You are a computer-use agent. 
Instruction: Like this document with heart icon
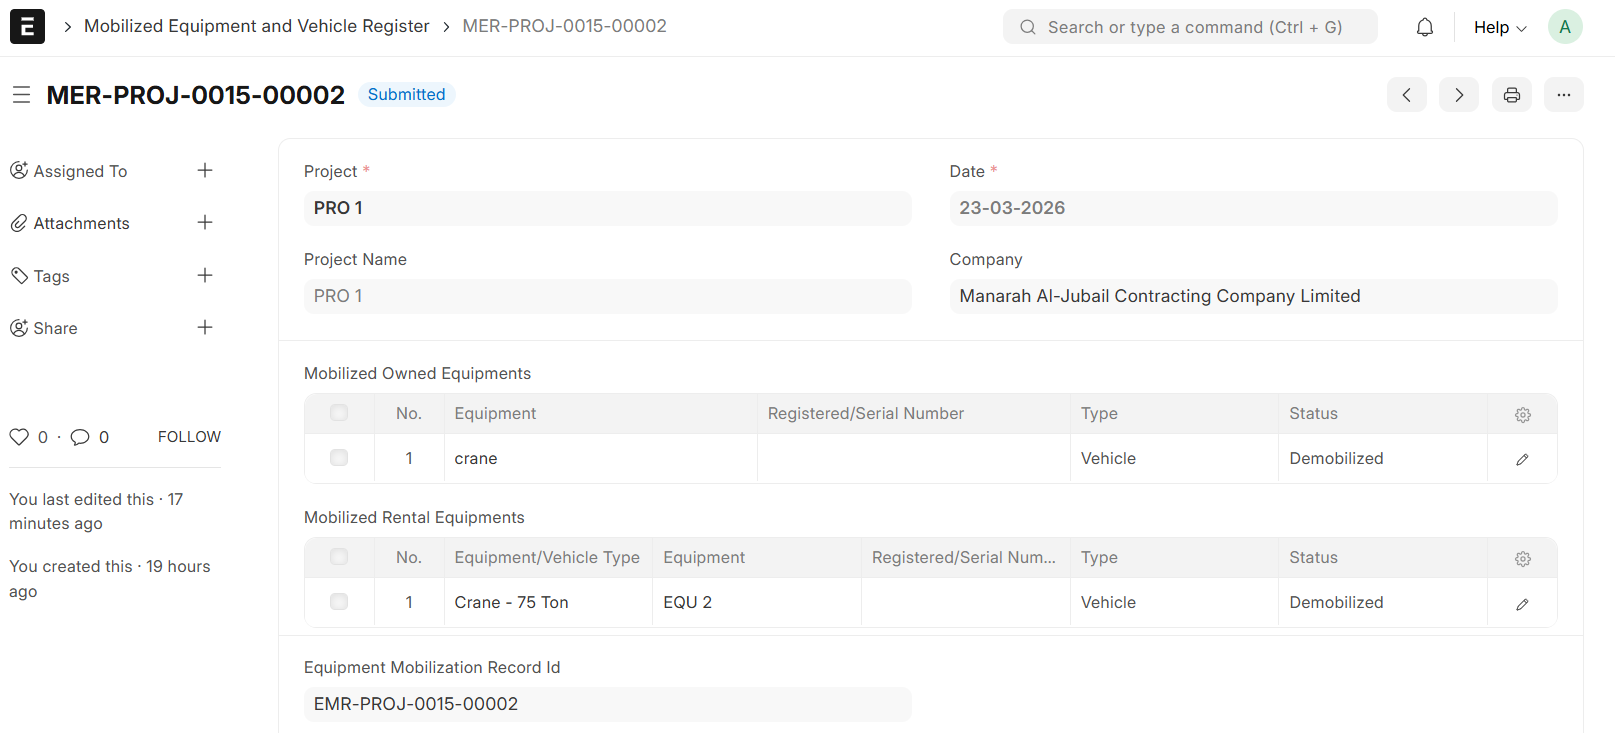click(x=19, y=437)
